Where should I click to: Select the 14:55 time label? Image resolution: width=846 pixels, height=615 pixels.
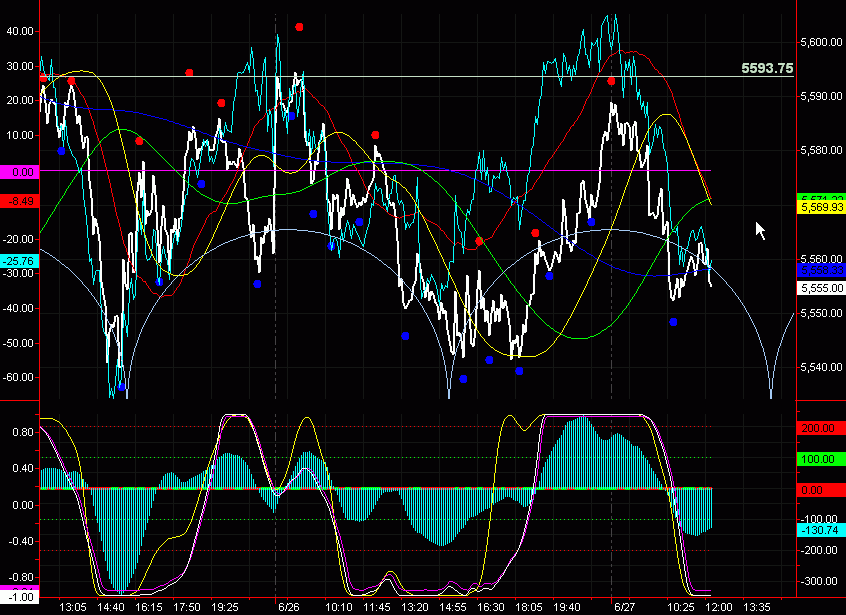click(x=453, y=607)
